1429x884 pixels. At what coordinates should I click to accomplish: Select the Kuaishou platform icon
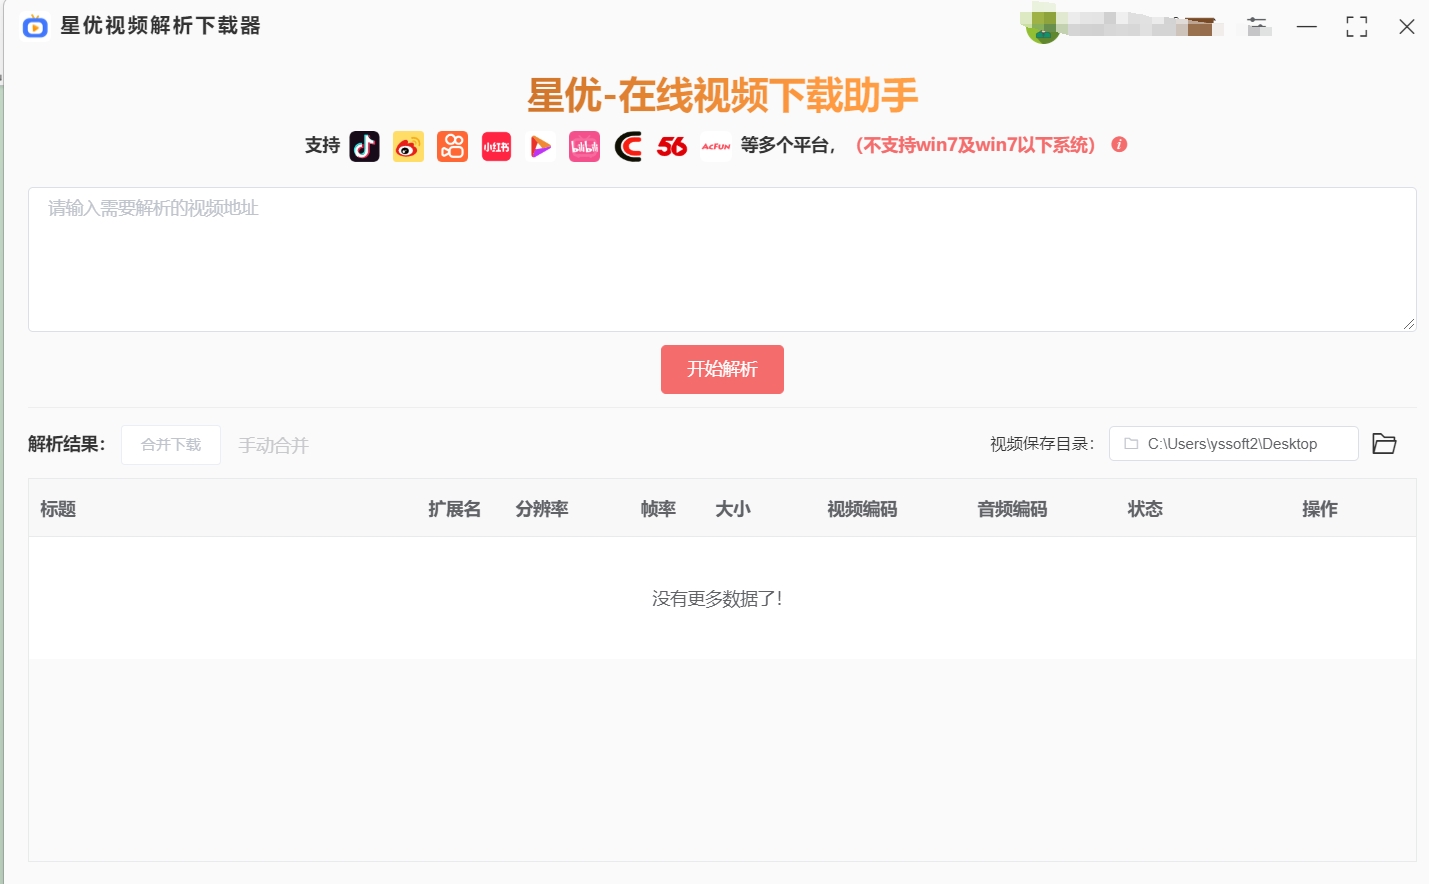point(452,146)
